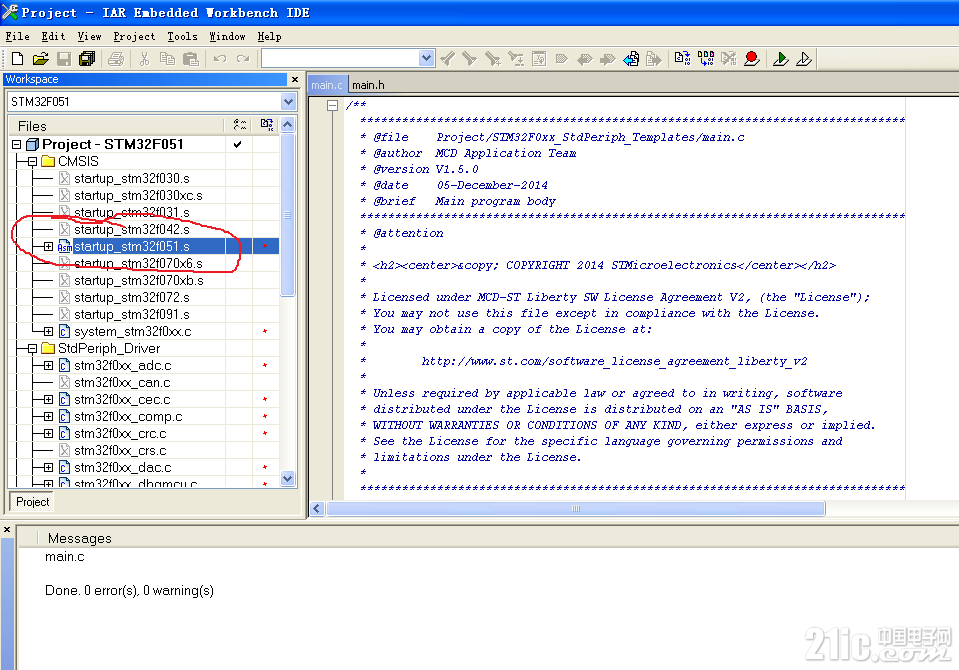Collapse the header comment fold in editor
The height and width of the screenshot is (670, 959).
tap(332, 105)
